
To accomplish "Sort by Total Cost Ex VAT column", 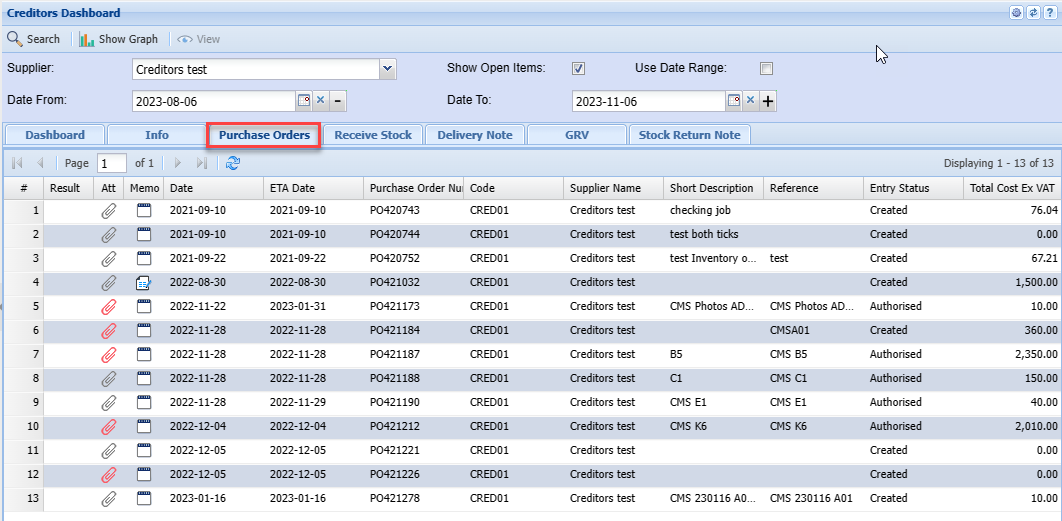I will click(x=1012, y=188).
